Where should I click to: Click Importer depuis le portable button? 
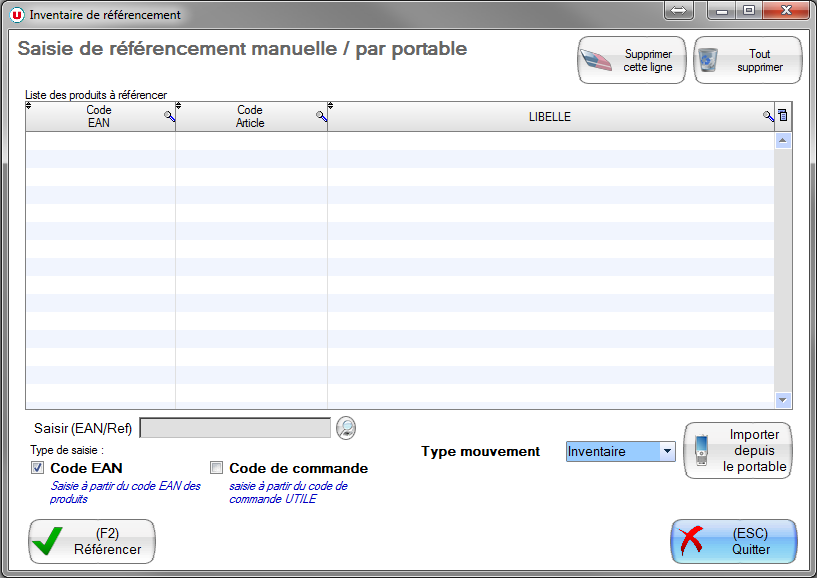(x=738, y=451)
